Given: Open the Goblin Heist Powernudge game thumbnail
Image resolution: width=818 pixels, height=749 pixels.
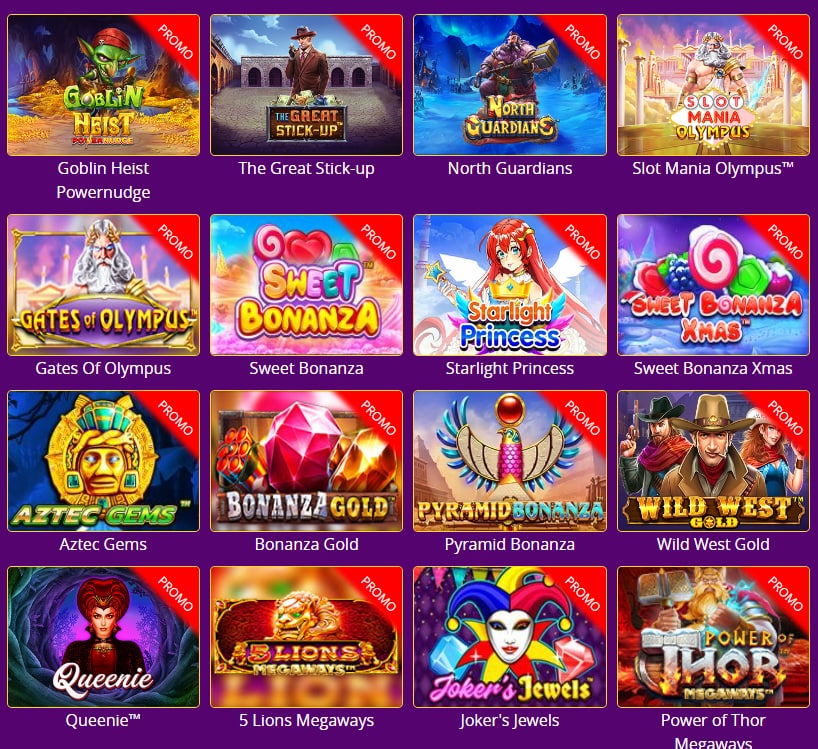Looking at the screenshot, I should coord(103,85).
